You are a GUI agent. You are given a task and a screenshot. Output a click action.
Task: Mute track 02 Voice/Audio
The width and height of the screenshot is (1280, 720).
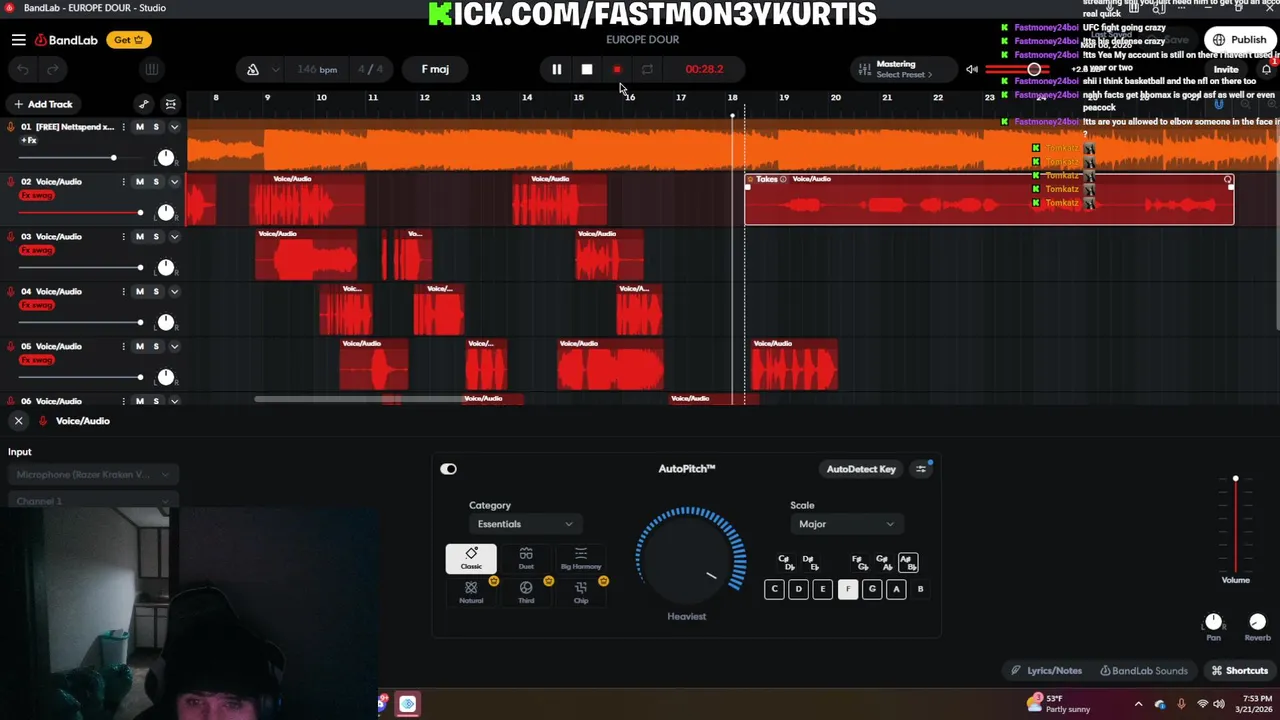click(x=140, y=182)
